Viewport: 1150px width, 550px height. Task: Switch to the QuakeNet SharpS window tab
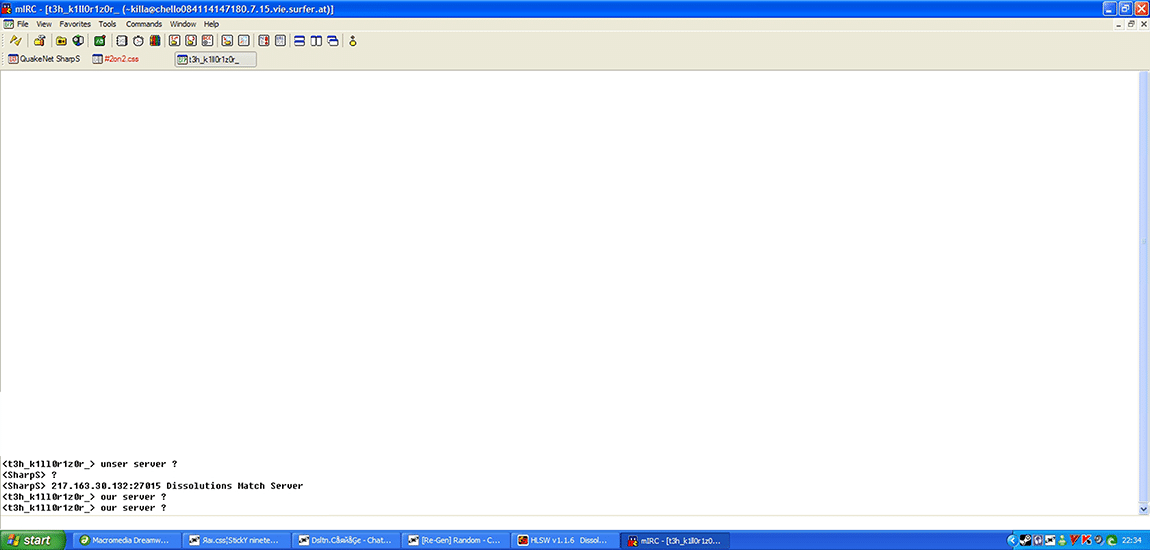45,59
